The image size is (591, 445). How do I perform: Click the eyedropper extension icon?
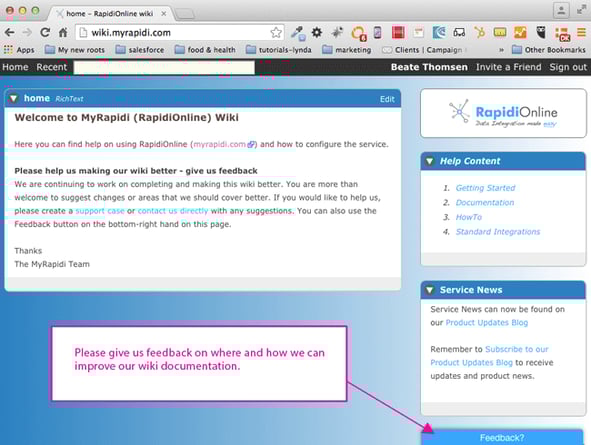(x=298, y=33)
